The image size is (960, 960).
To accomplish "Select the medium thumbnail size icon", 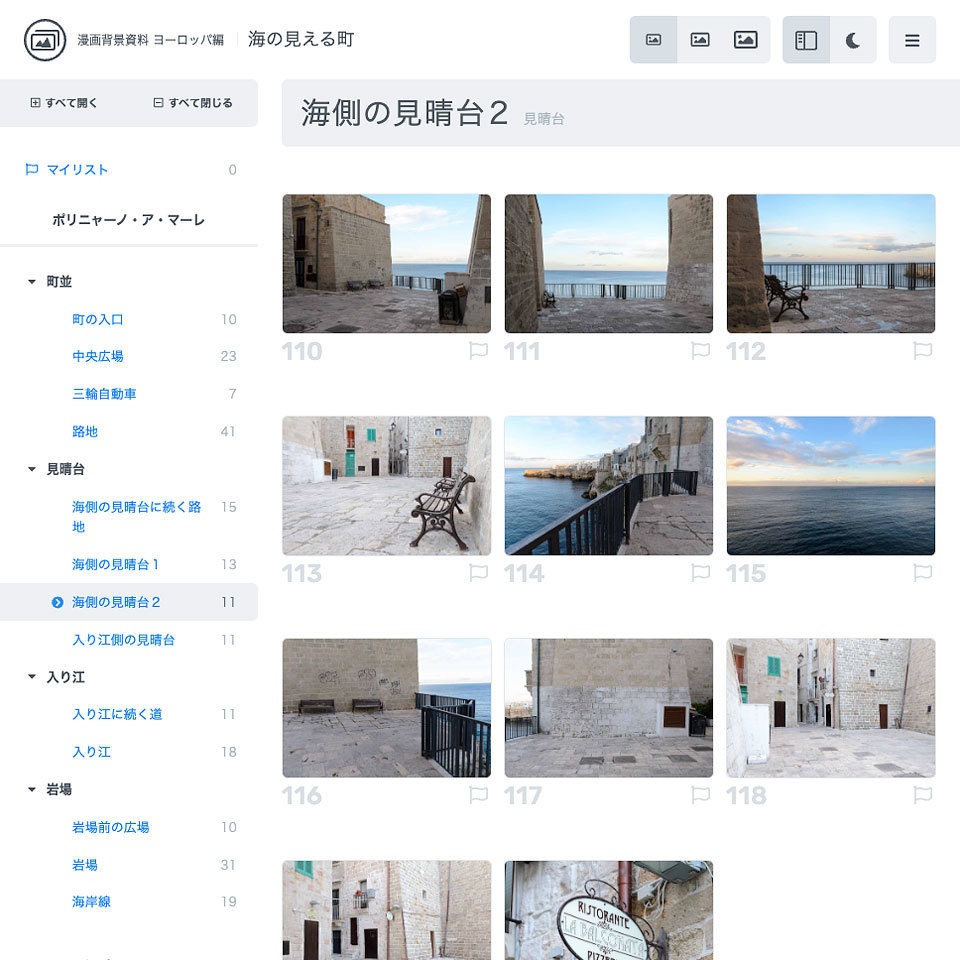I will (x=700, y=40).
